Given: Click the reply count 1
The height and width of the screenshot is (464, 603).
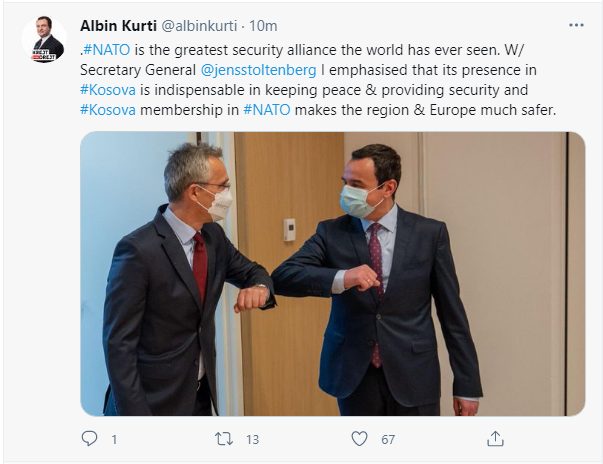Looking at the screenshot, I should (114, 439).
